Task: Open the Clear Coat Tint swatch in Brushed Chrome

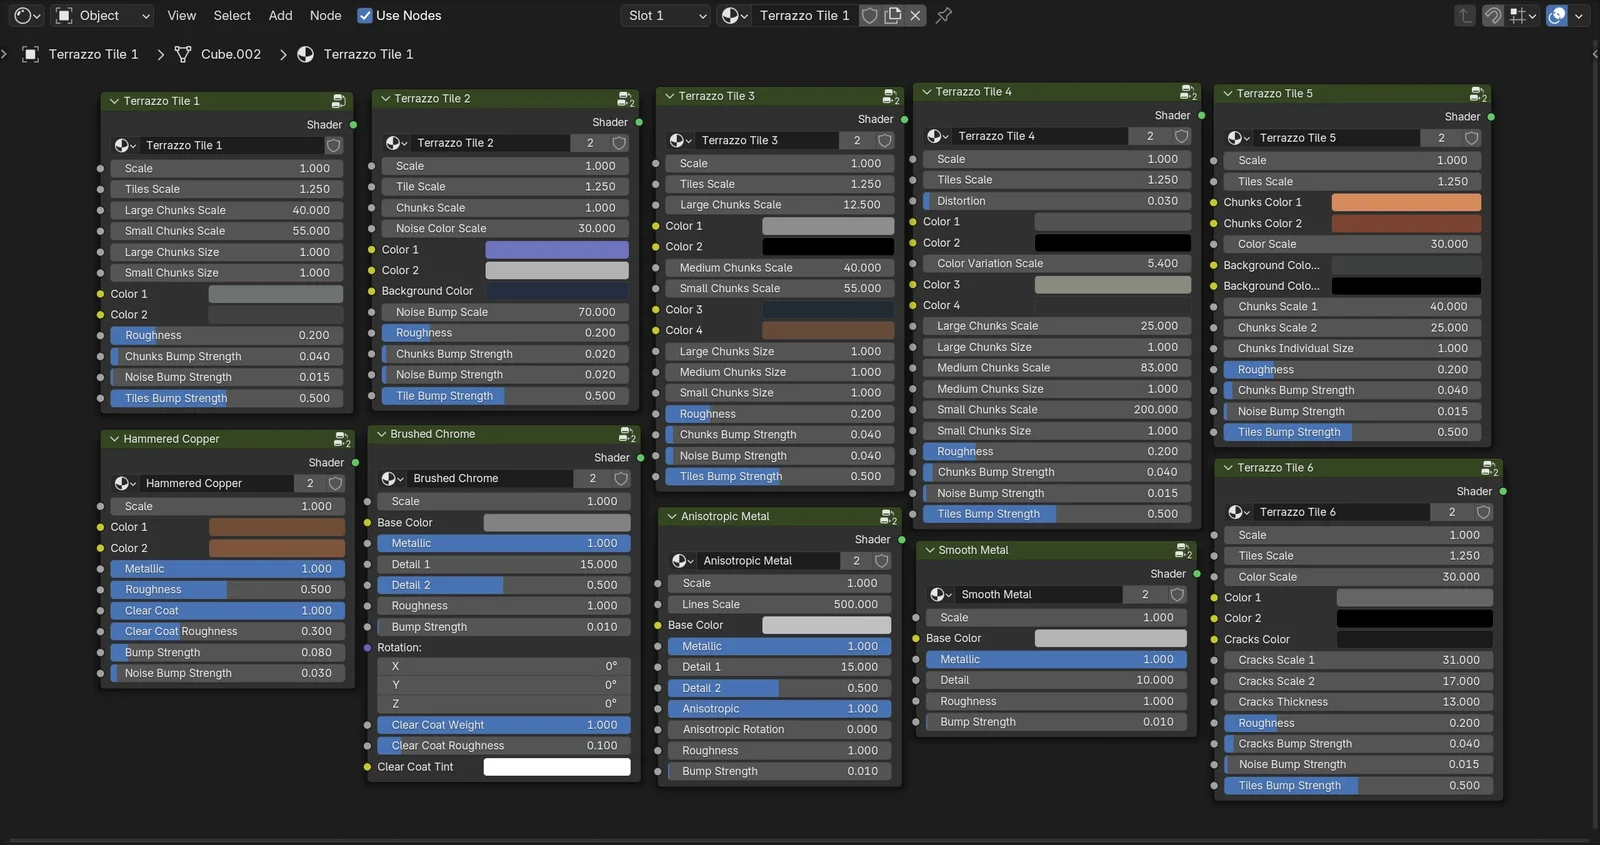Action: [x=557, y=767]
